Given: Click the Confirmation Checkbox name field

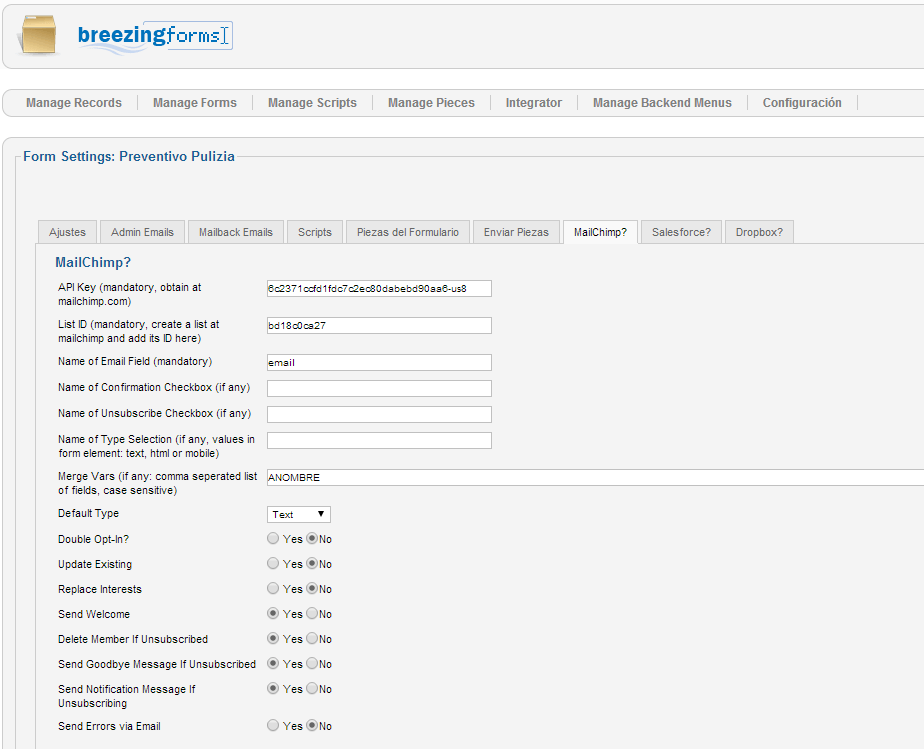Looking at the screenshot, I should [379, 388].
